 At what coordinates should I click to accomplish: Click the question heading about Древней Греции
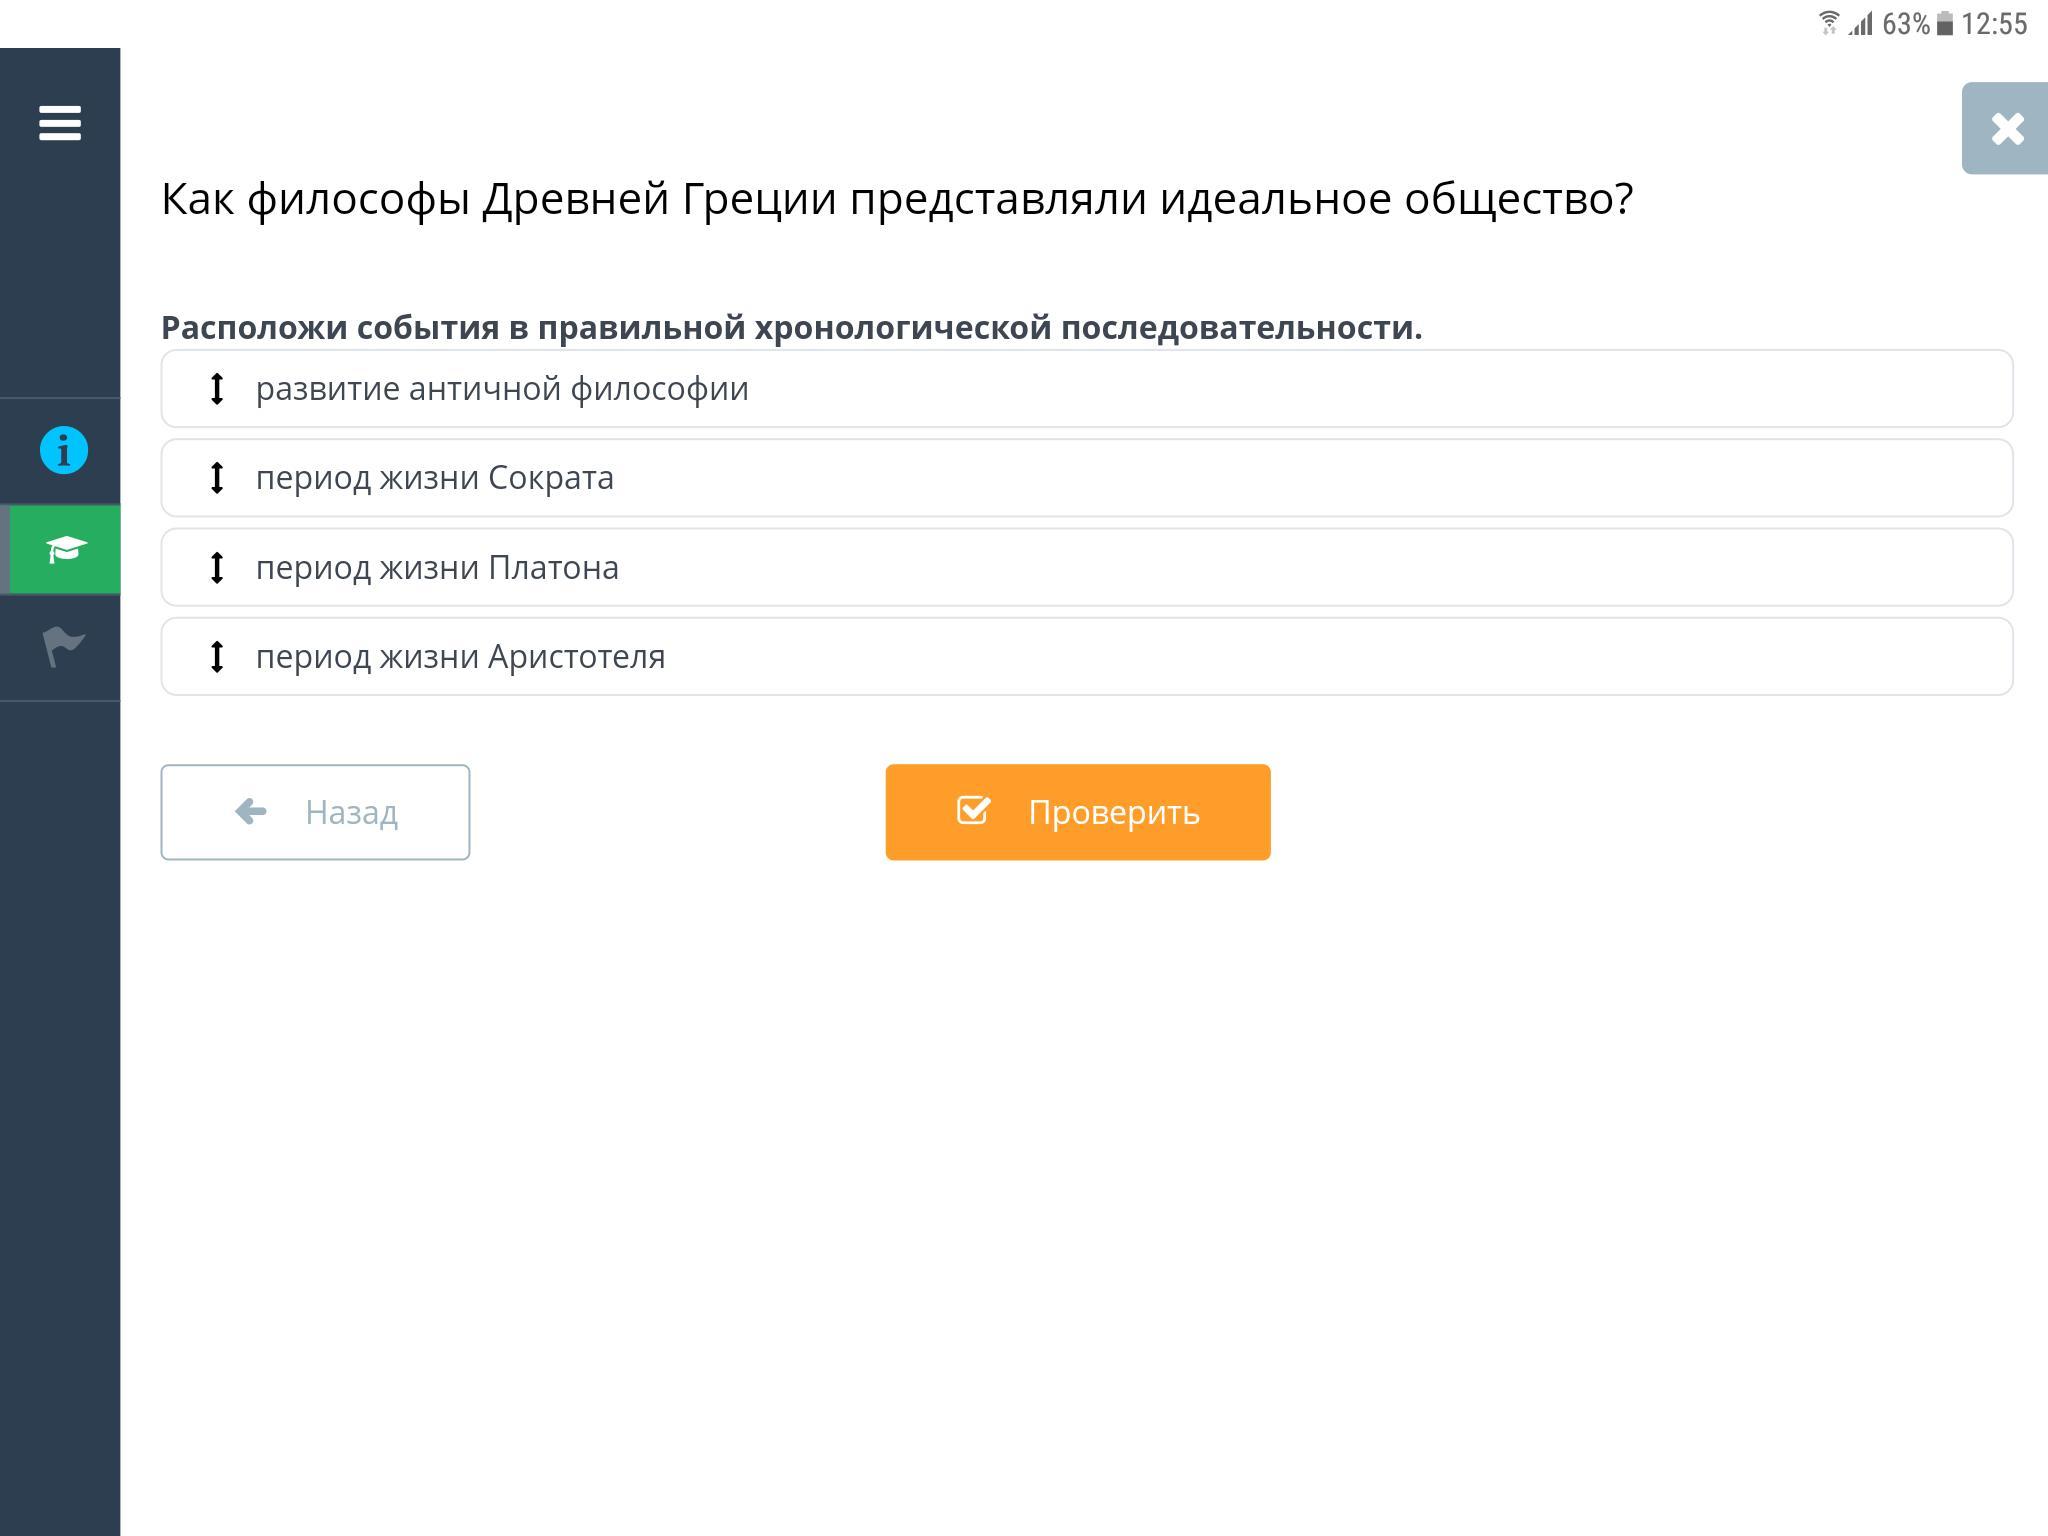[x=897, y=199]
